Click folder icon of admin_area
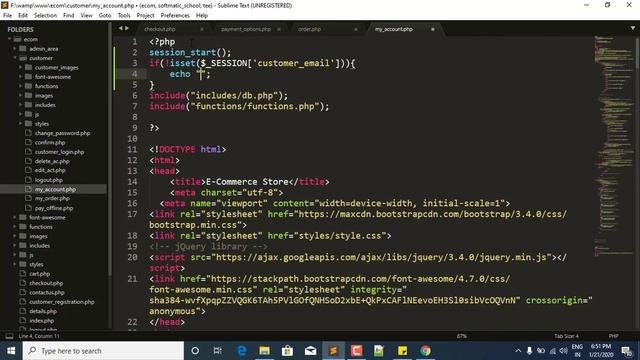Viewport: 640px width, 360px height. tap(23, 49)
